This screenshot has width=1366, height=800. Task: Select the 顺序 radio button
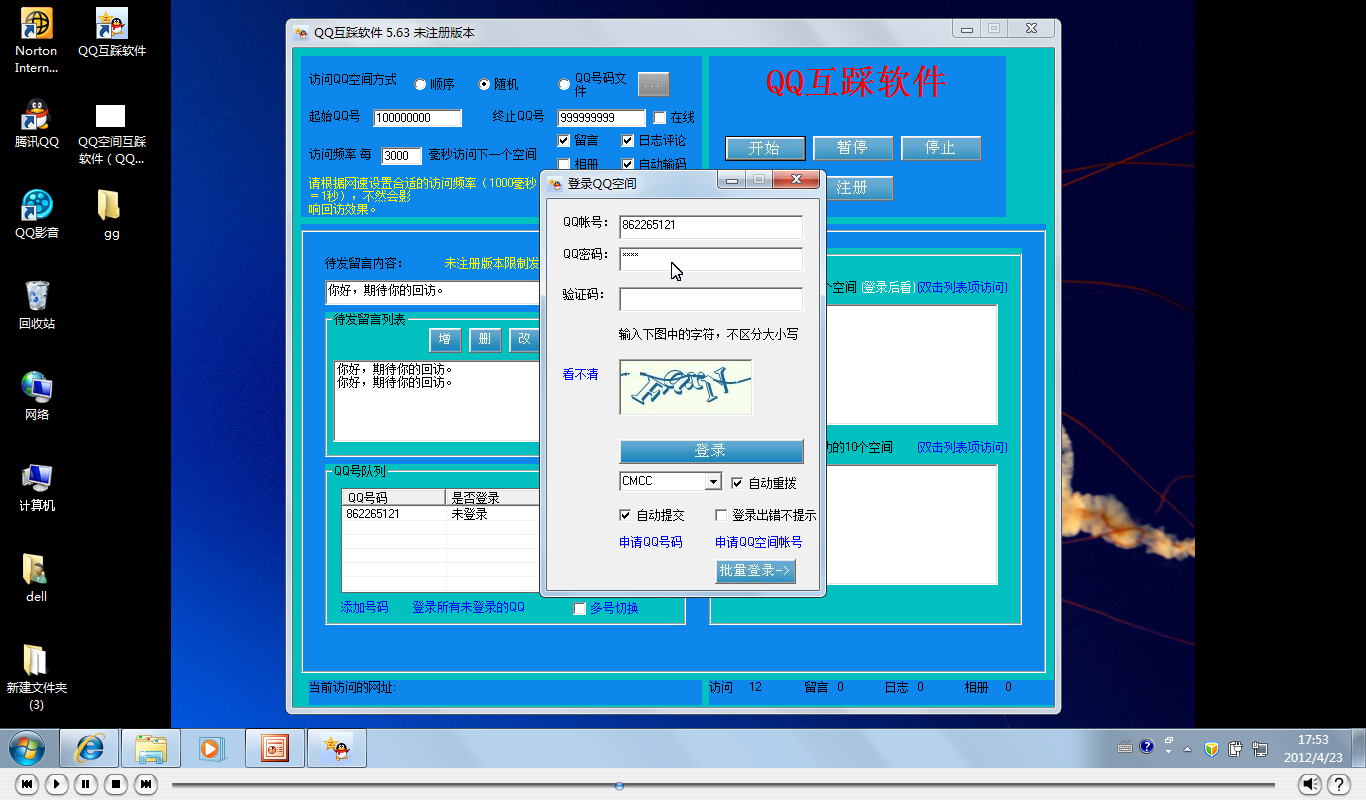point(421,85)
